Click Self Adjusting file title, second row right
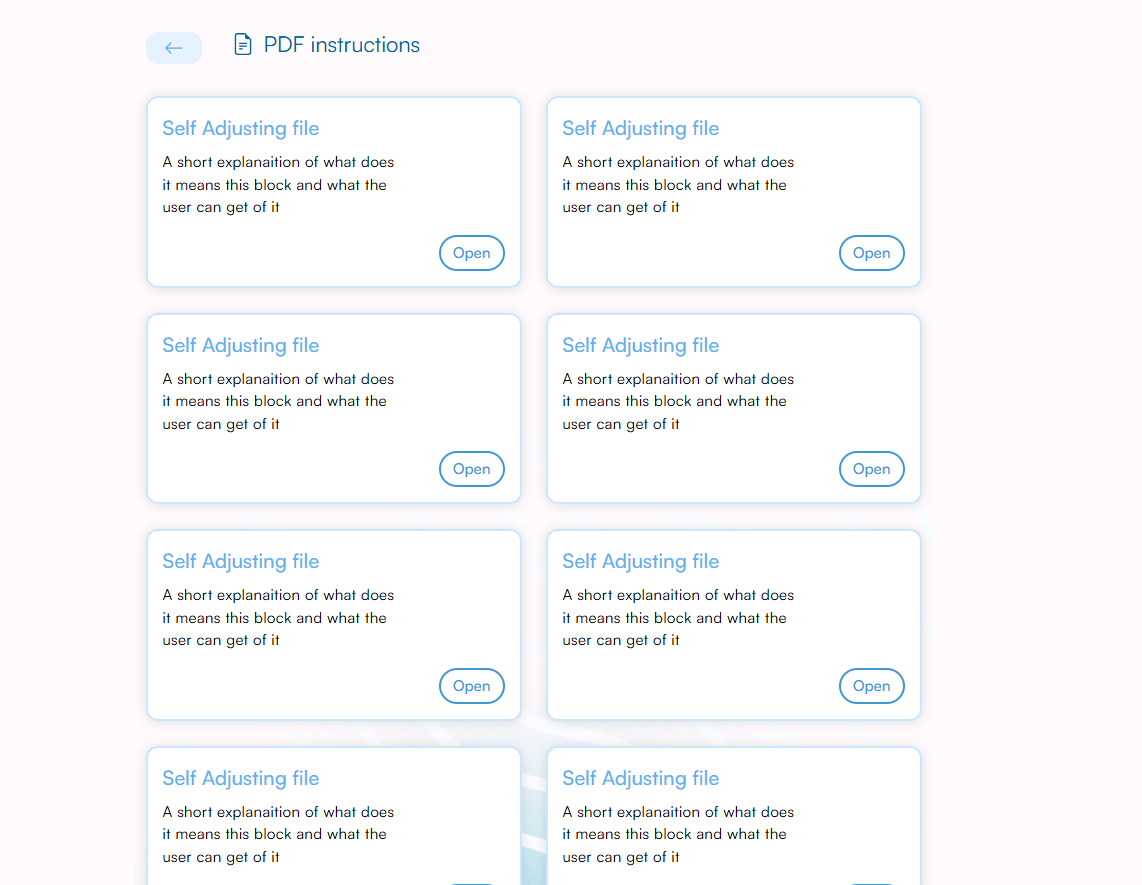The image size is (1142, 885). pyautogui.click(x=640, y=345)
